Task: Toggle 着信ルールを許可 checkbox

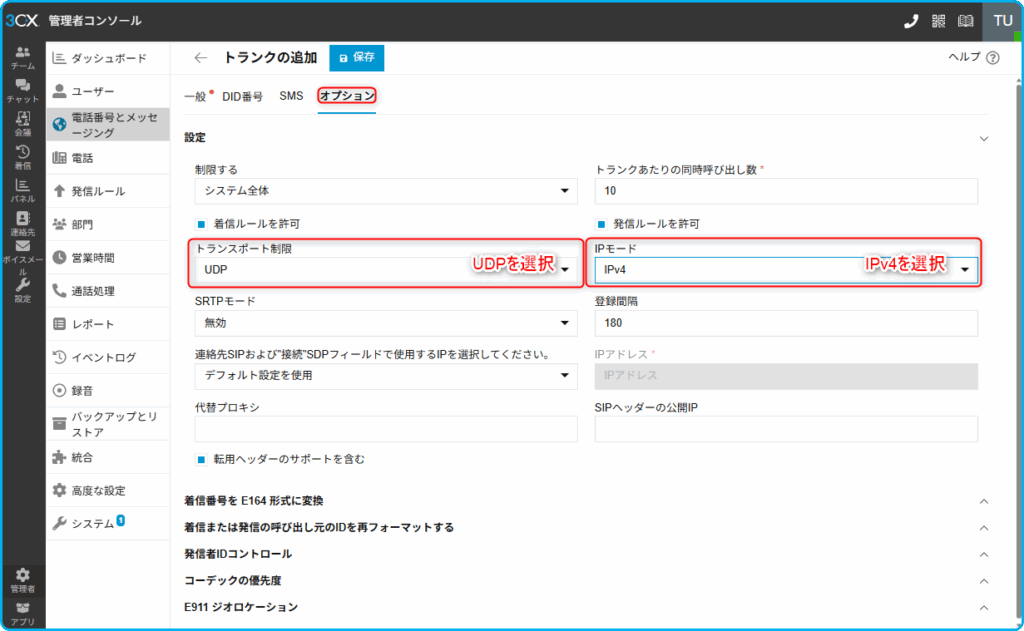Action: coord(202,224)
